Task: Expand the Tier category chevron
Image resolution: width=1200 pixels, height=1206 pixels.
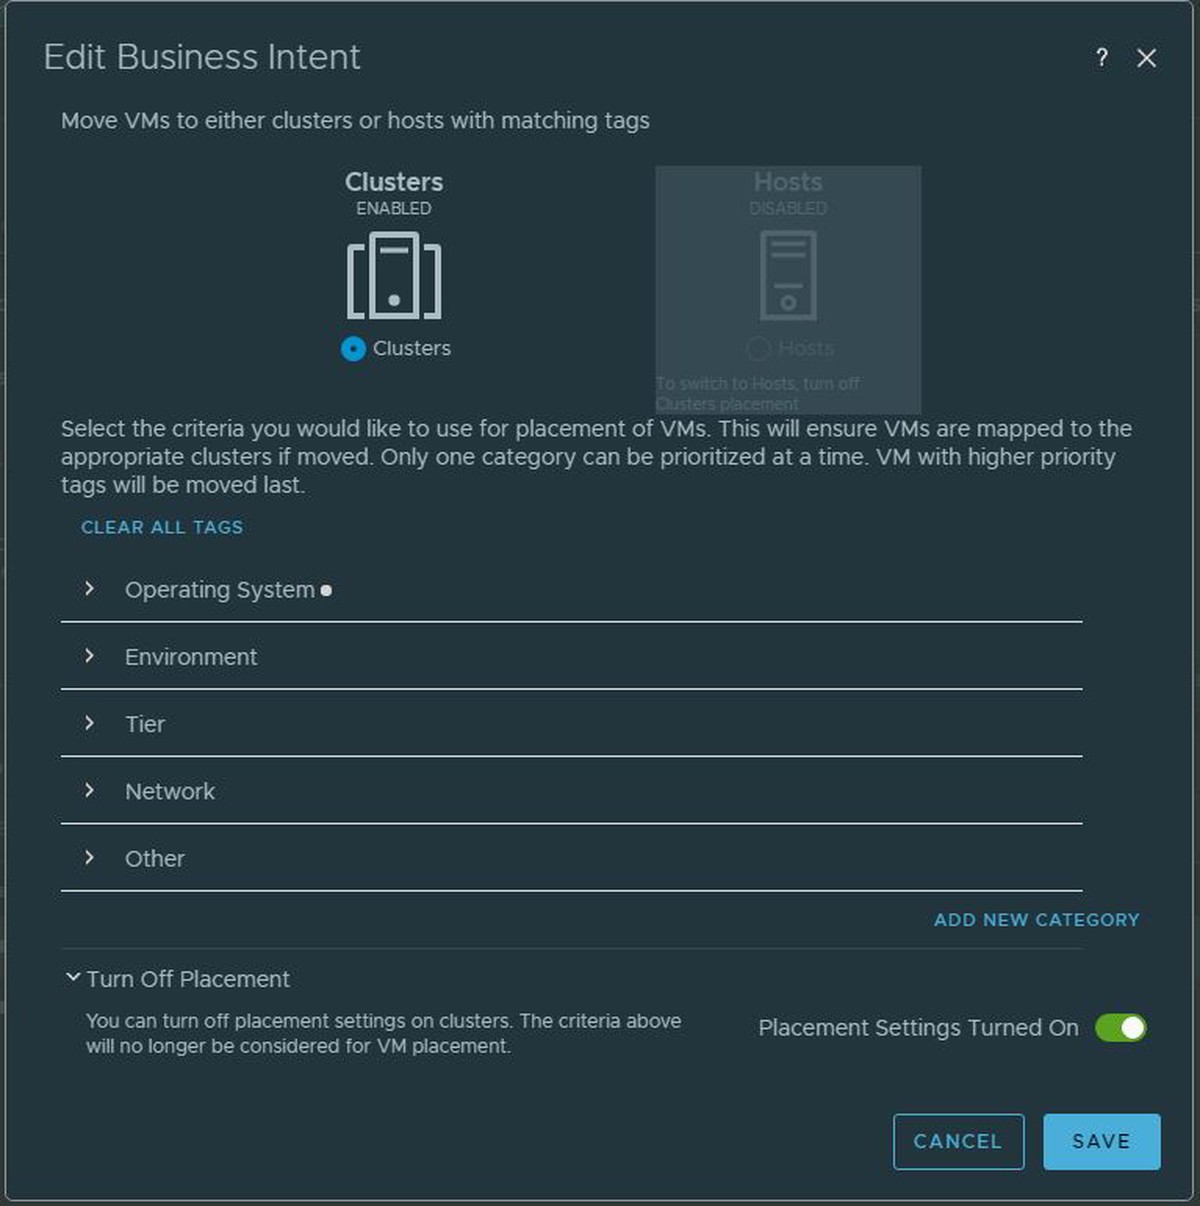Action: (89, 723)
